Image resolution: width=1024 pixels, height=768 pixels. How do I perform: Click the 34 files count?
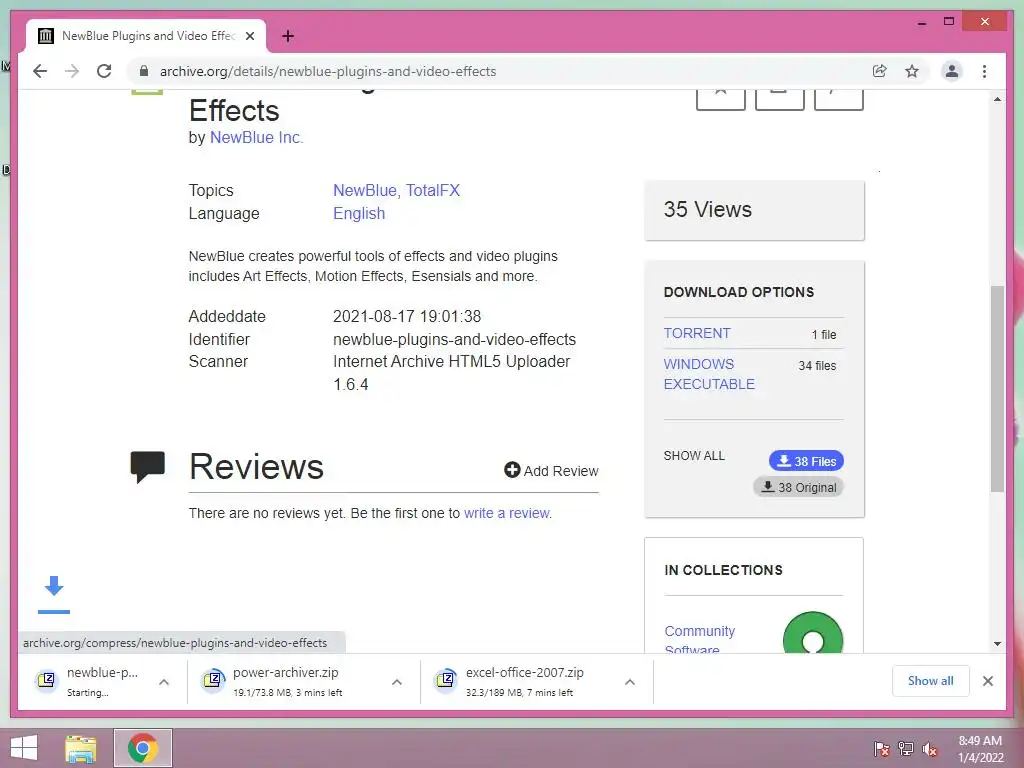[x=817, y=366]
